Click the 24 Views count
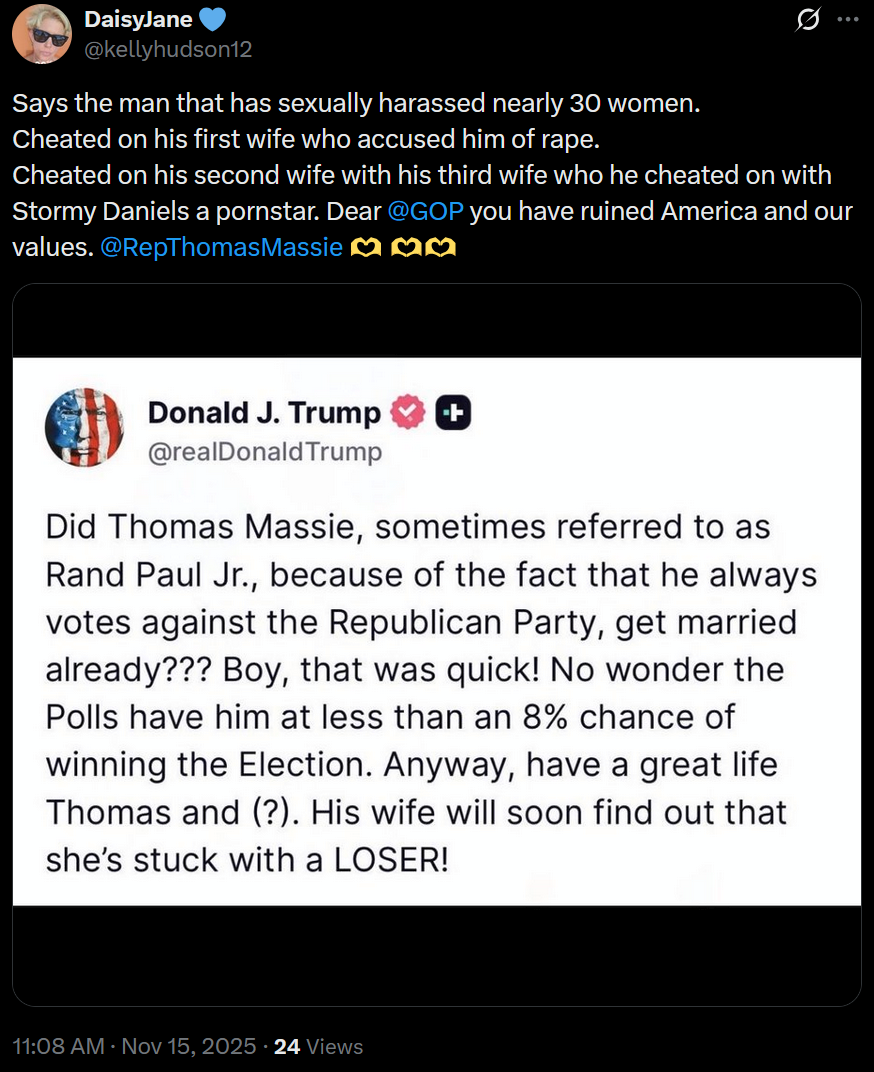 click(x=318, y=1046)
